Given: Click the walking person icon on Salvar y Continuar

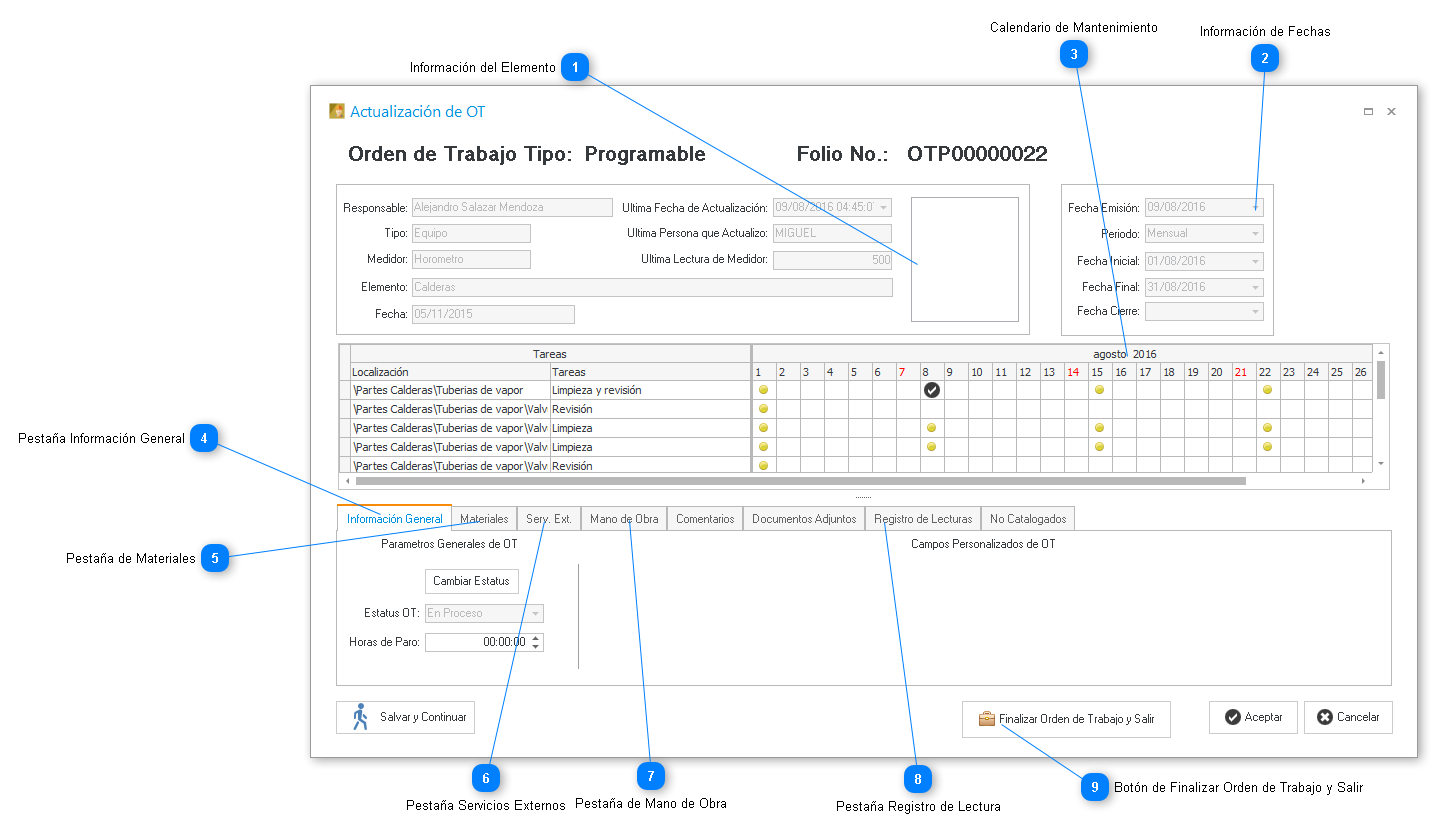Looking at the screenshot, I should pyautogui.click(x=360, y=717).
